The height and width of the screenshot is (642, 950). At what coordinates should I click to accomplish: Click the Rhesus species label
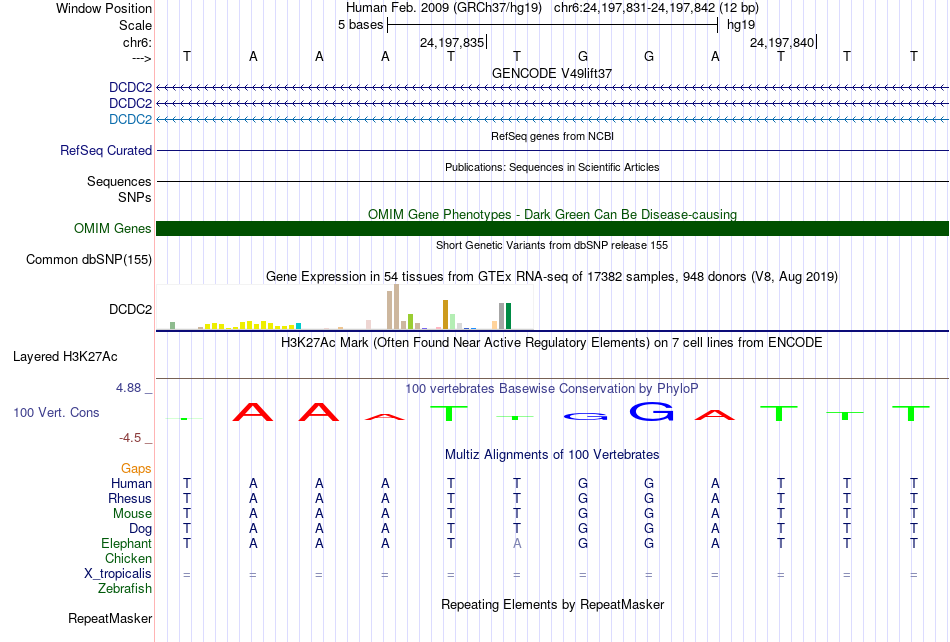click(130, 498)
